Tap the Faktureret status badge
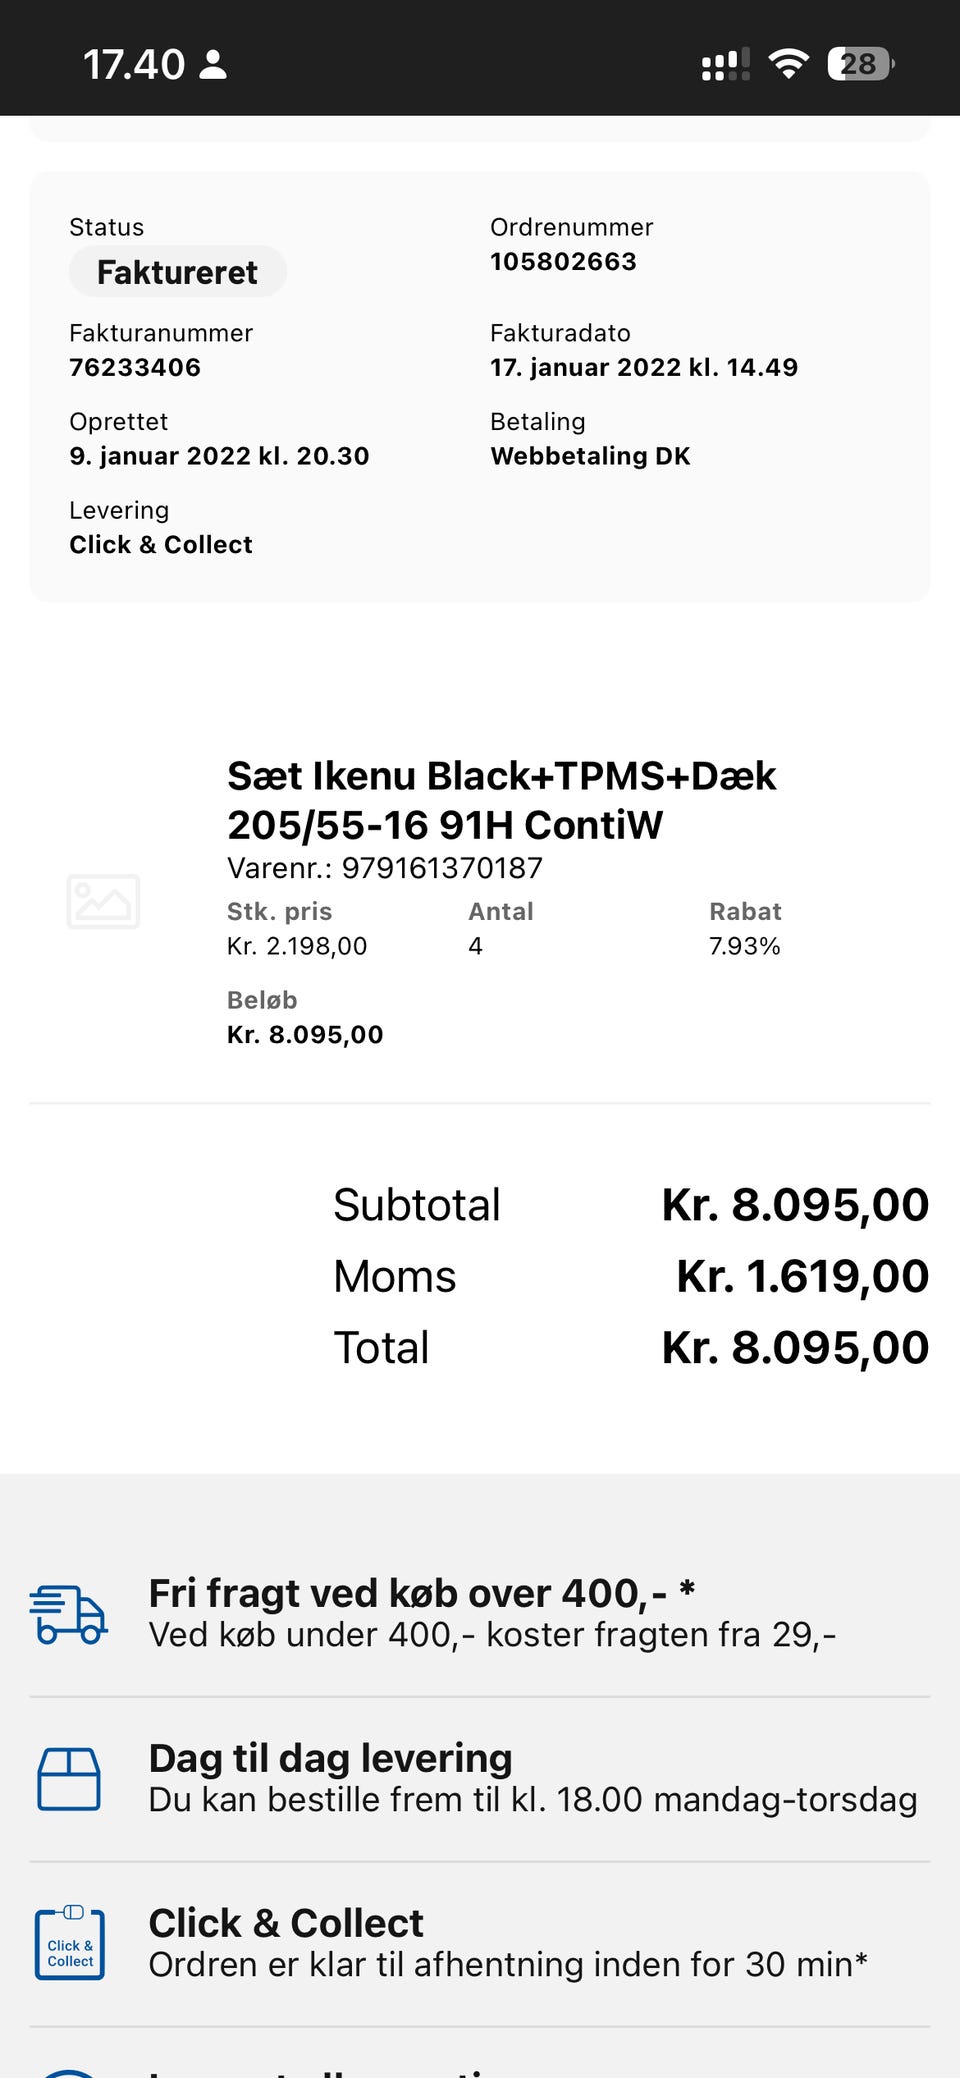The width and height of the screenshot is (960, 2078). [x=177, y=272]
